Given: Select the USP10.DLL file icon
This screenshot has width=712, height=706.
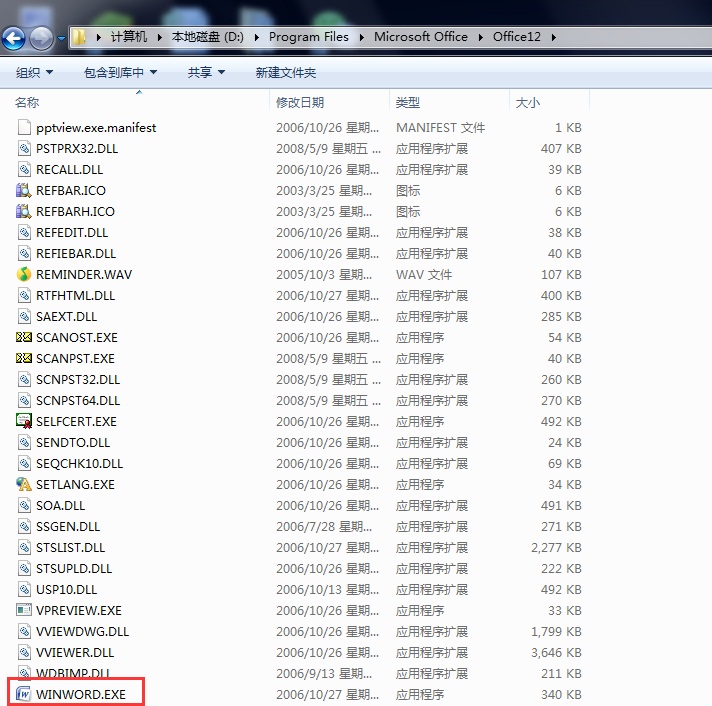Looking at the screenshot, I should (x=24, y=589).
